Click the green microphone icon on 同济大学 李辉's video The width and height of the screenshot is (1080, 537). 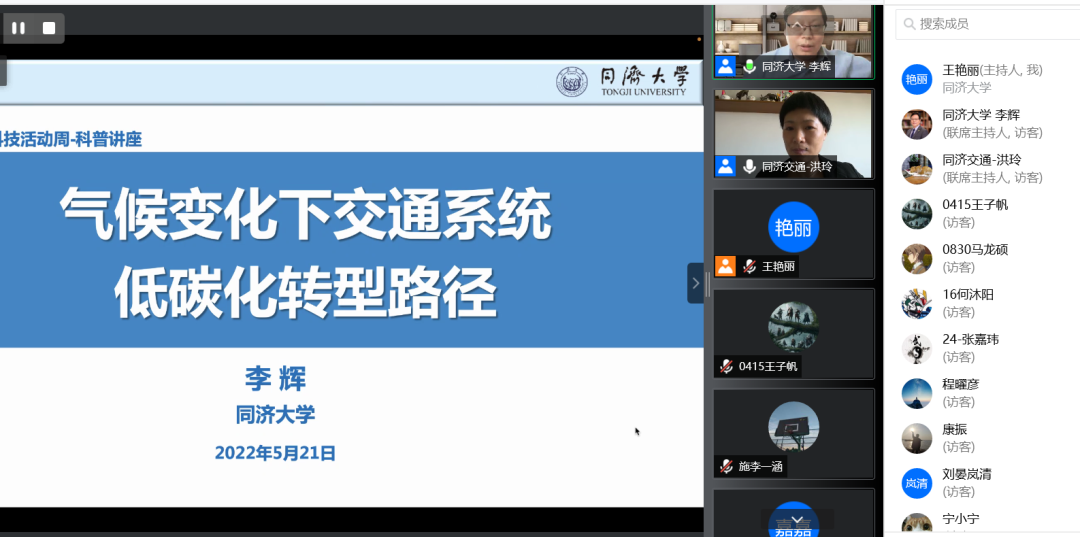[x=749, y=67]
